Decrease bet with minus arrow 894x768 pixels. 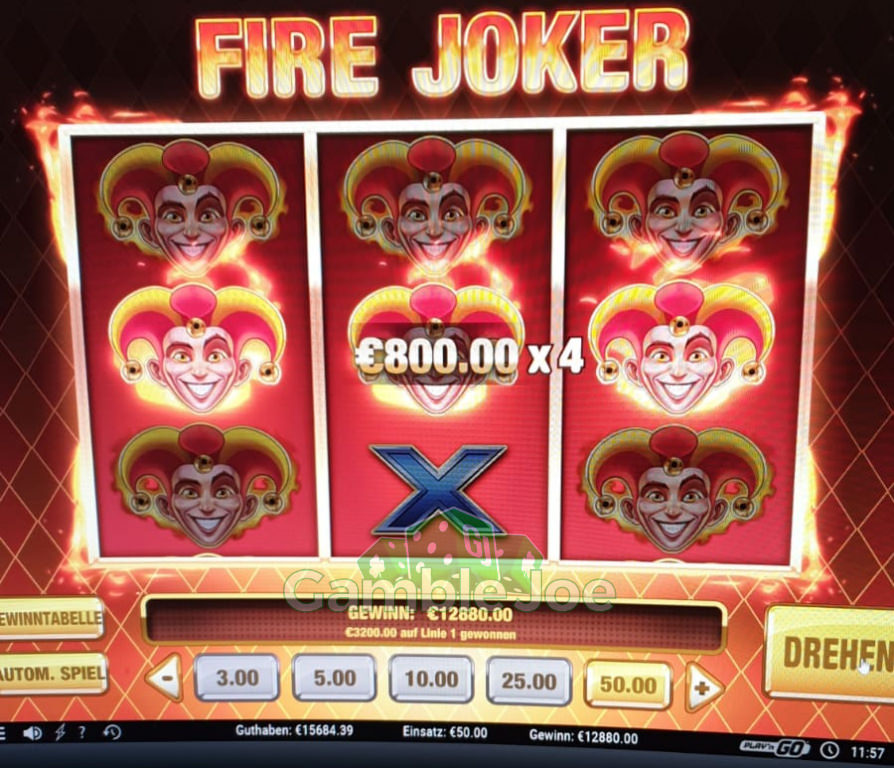[165, 678]
